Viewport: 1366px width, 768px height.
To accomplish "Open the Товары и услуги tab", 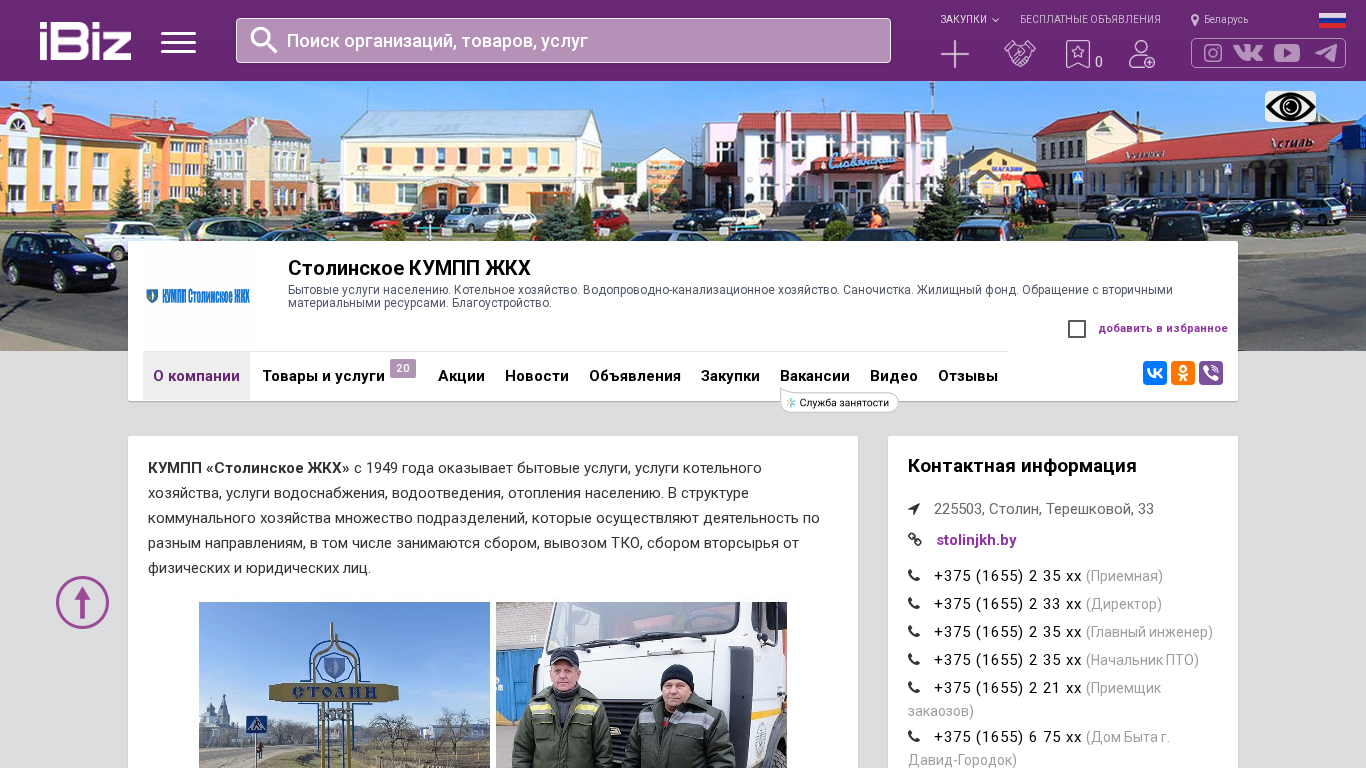I will (x=323, y=376).
